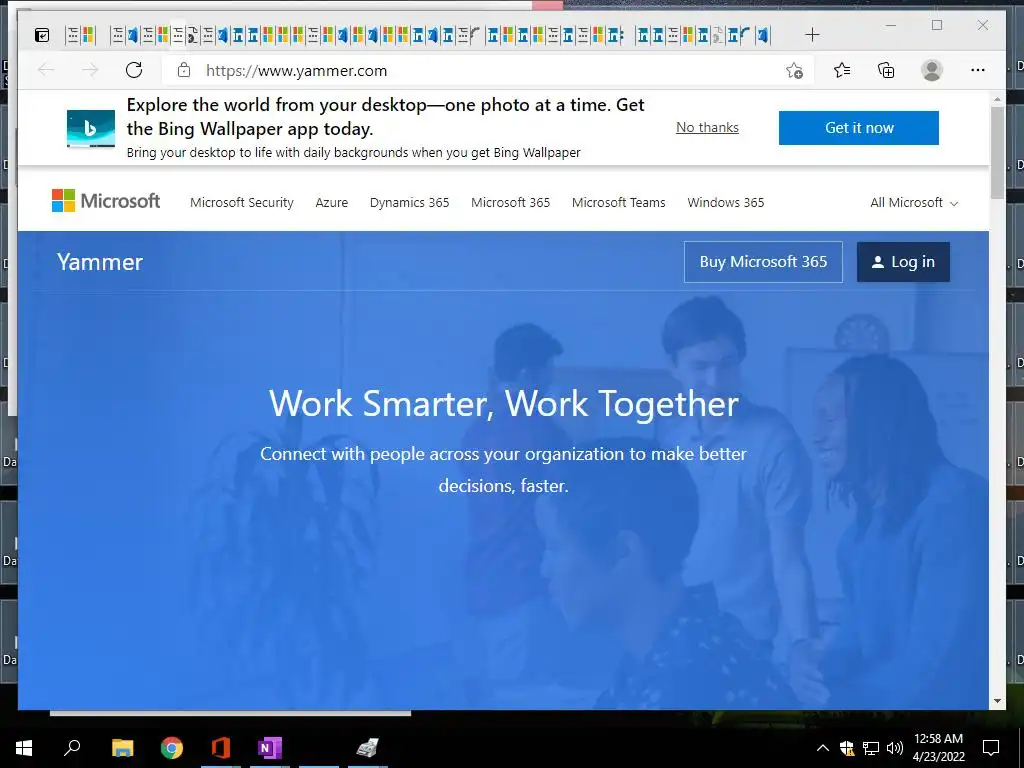Refresh the Yammer page
The image size is (1024, 768).
[x=134, y=70]
